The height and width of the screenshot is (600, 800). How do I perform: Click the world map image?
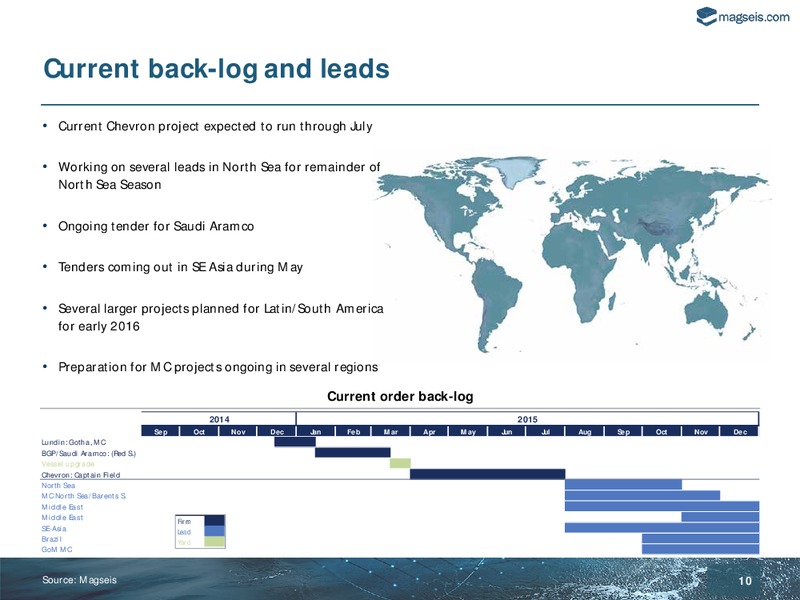[572, 254]
